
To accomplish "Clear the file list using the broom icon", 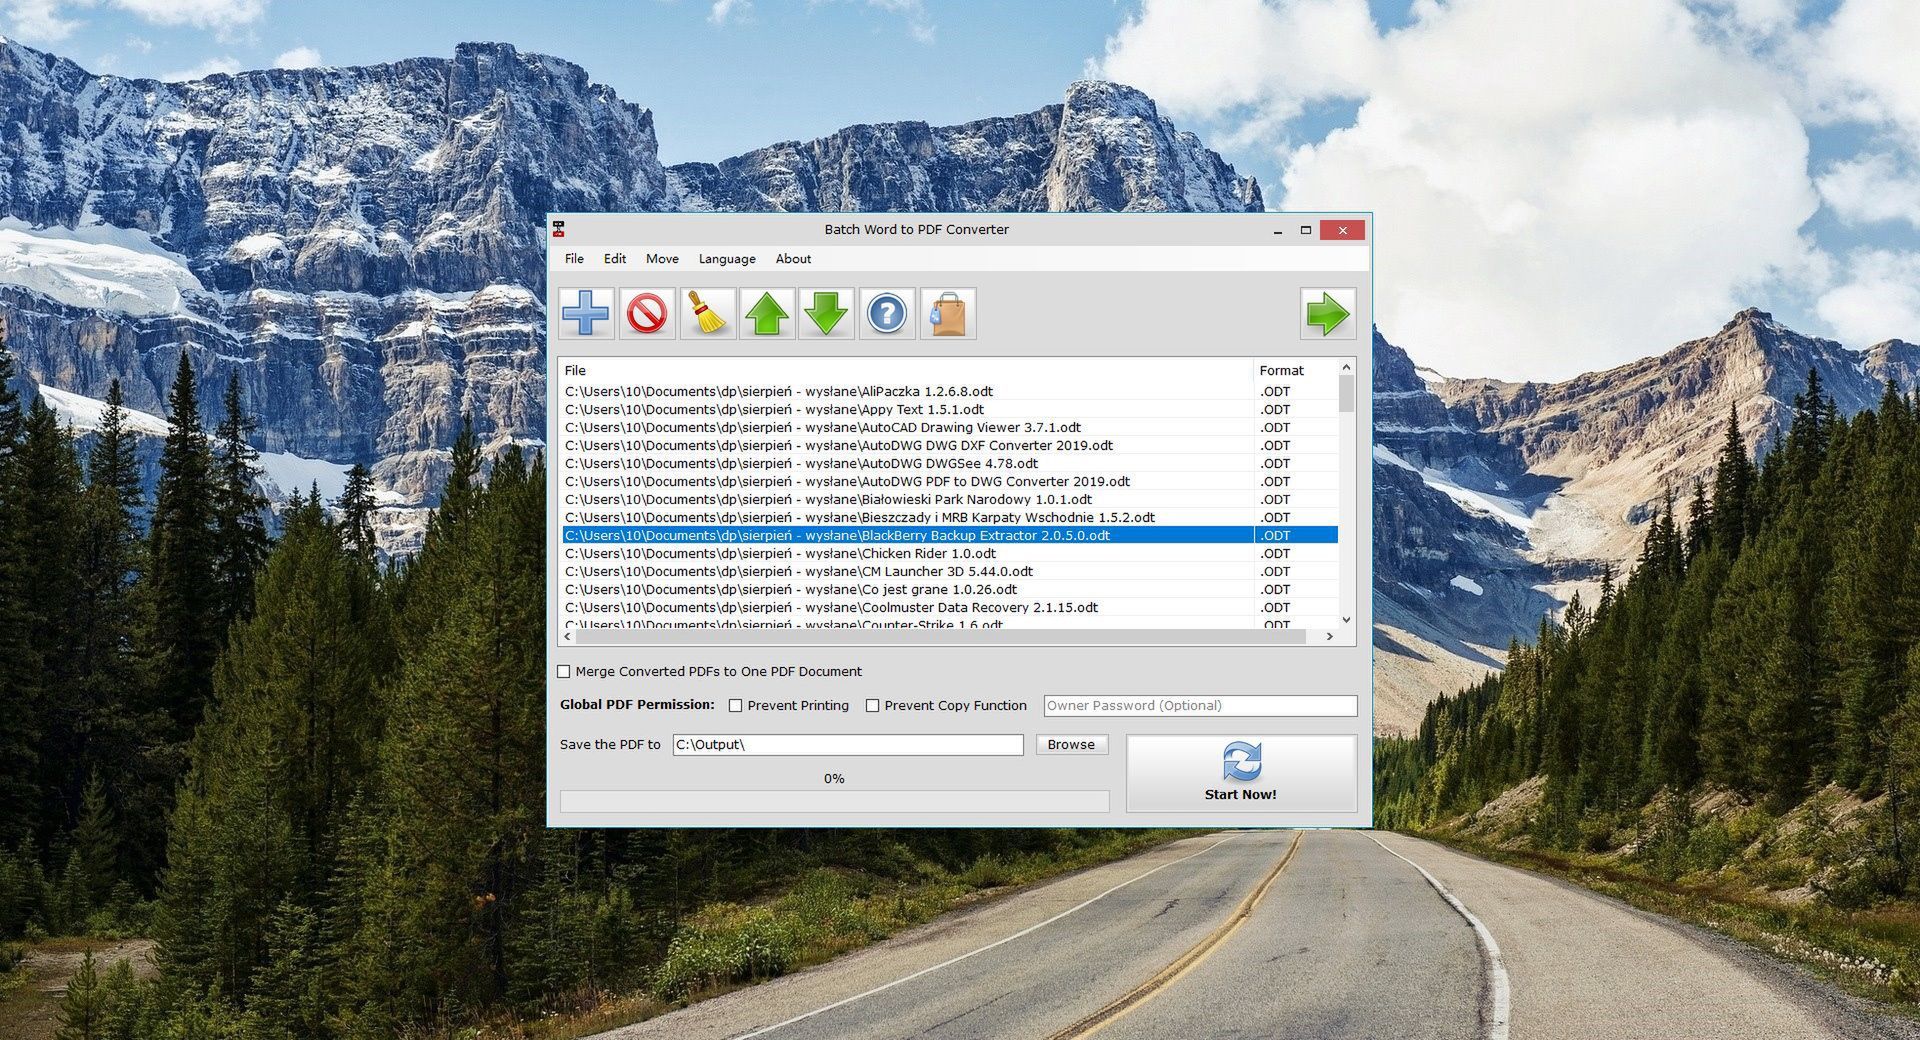I will [x=706, y=313].
